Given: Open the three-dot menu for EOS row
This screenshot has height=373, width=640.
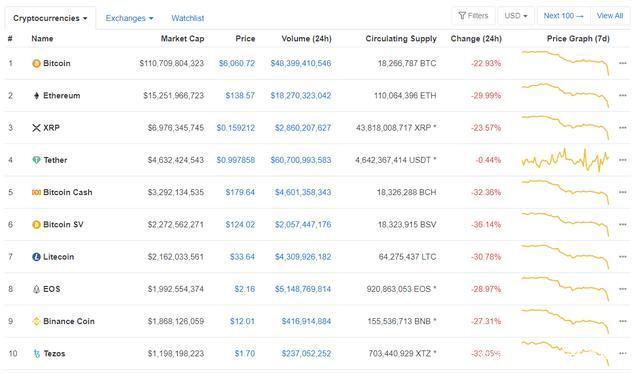Looking at the screenshot, I should [622, 289].
